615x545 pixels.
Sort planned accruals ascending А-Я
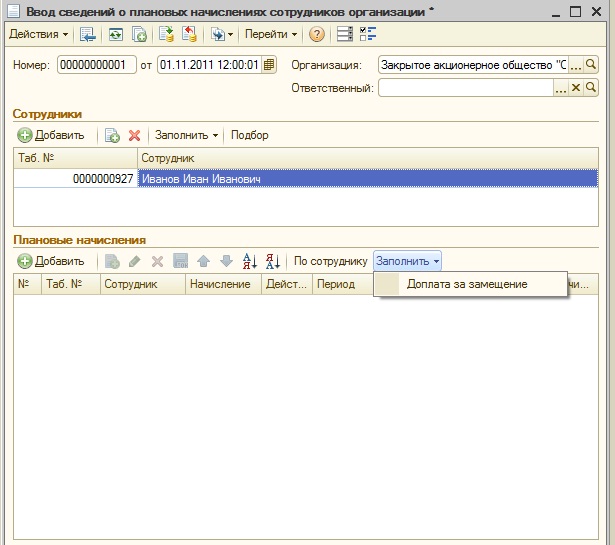(250, 261)
